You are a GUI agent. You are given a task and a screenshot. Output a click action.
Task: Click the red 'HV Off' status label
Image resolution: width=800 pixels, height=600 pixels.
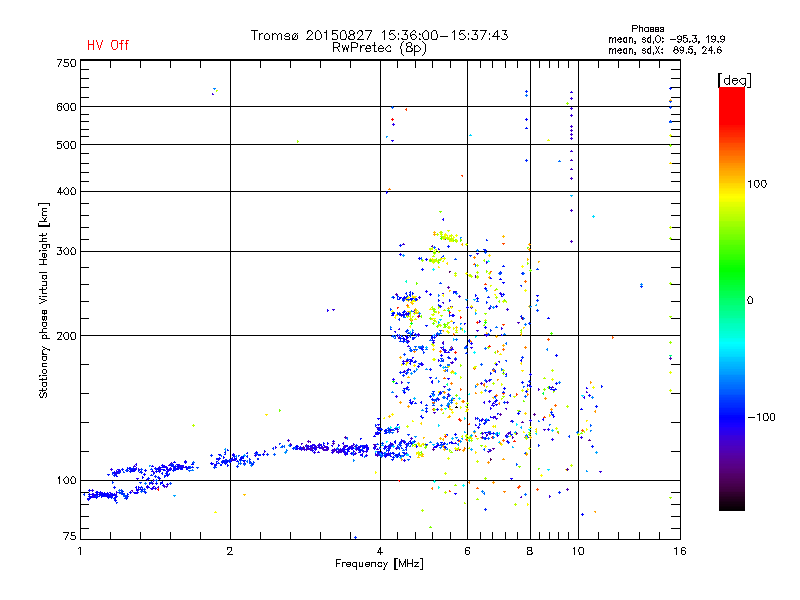108,45
